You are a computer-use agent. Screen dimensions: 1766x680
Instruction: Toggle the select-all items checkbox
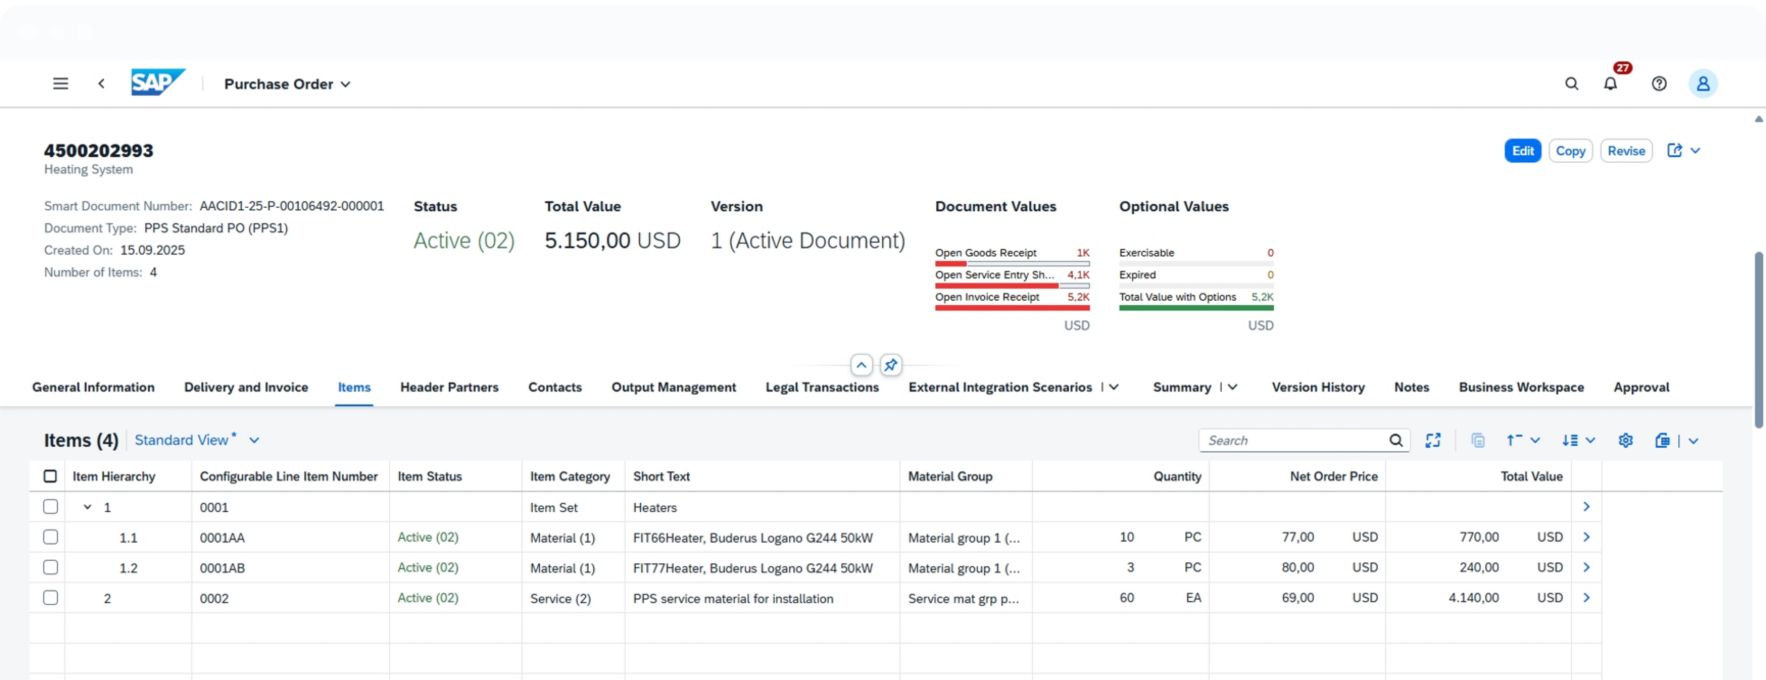50,476
